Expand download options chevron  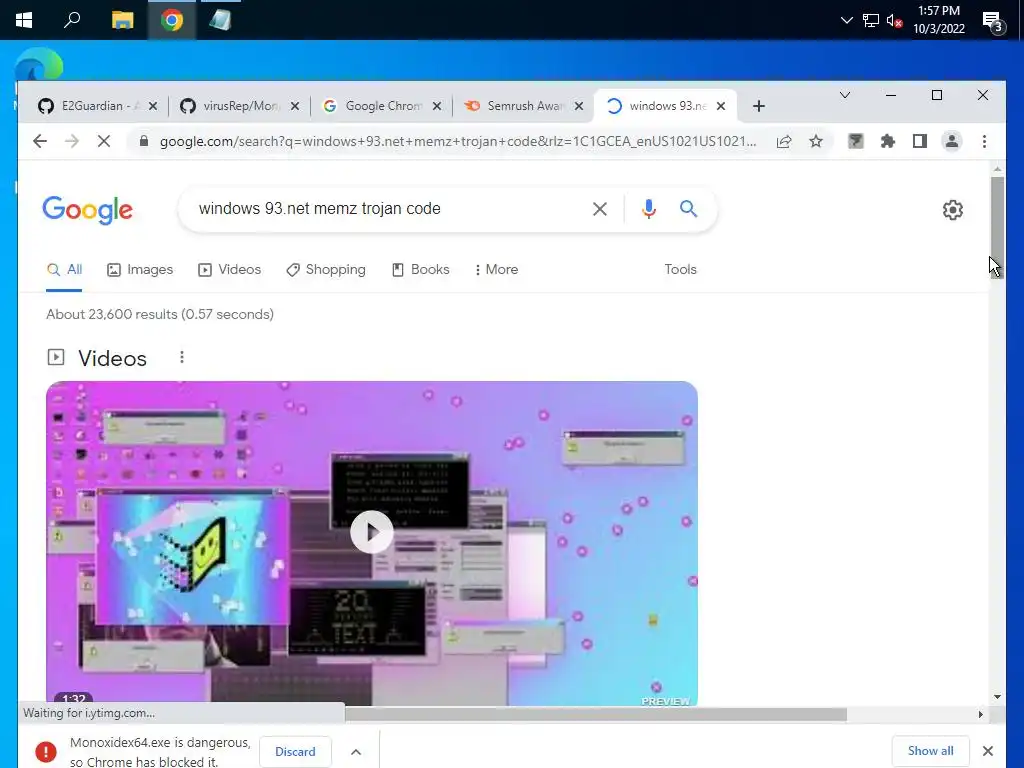(356, 752)
